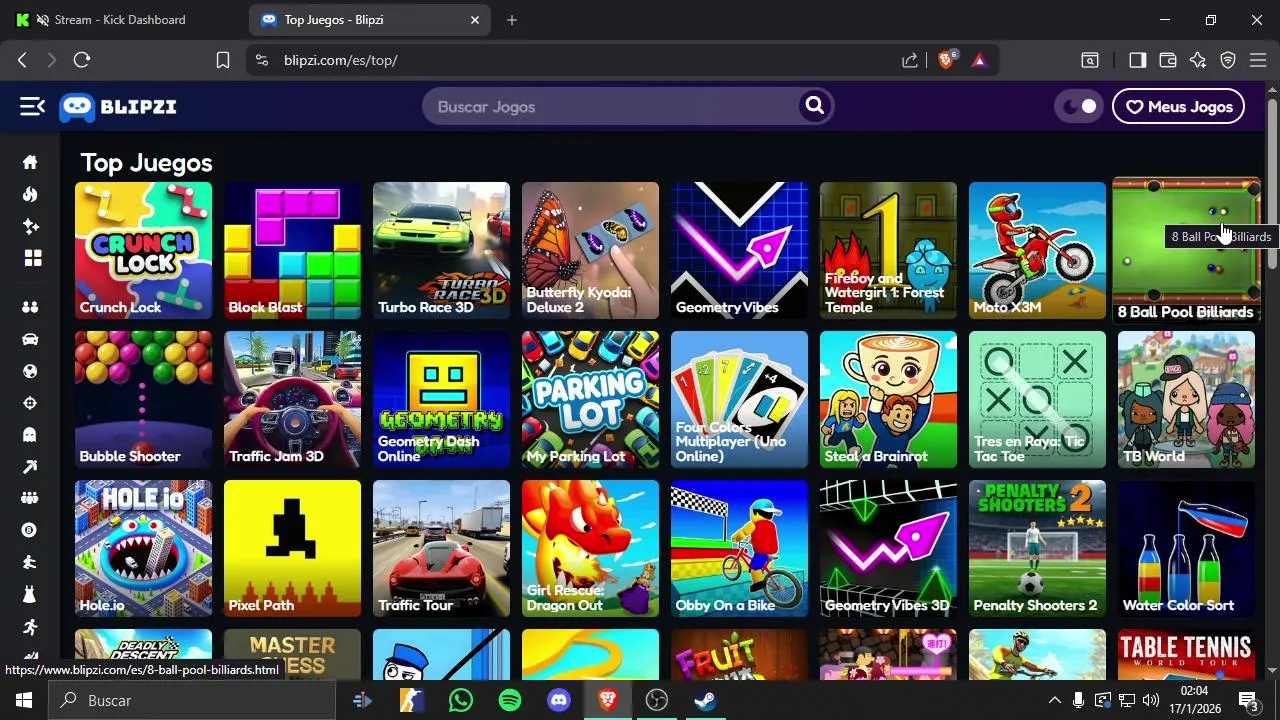Open Leo AI sparkle icon
1280x720 pixels.
point(1198,60)
